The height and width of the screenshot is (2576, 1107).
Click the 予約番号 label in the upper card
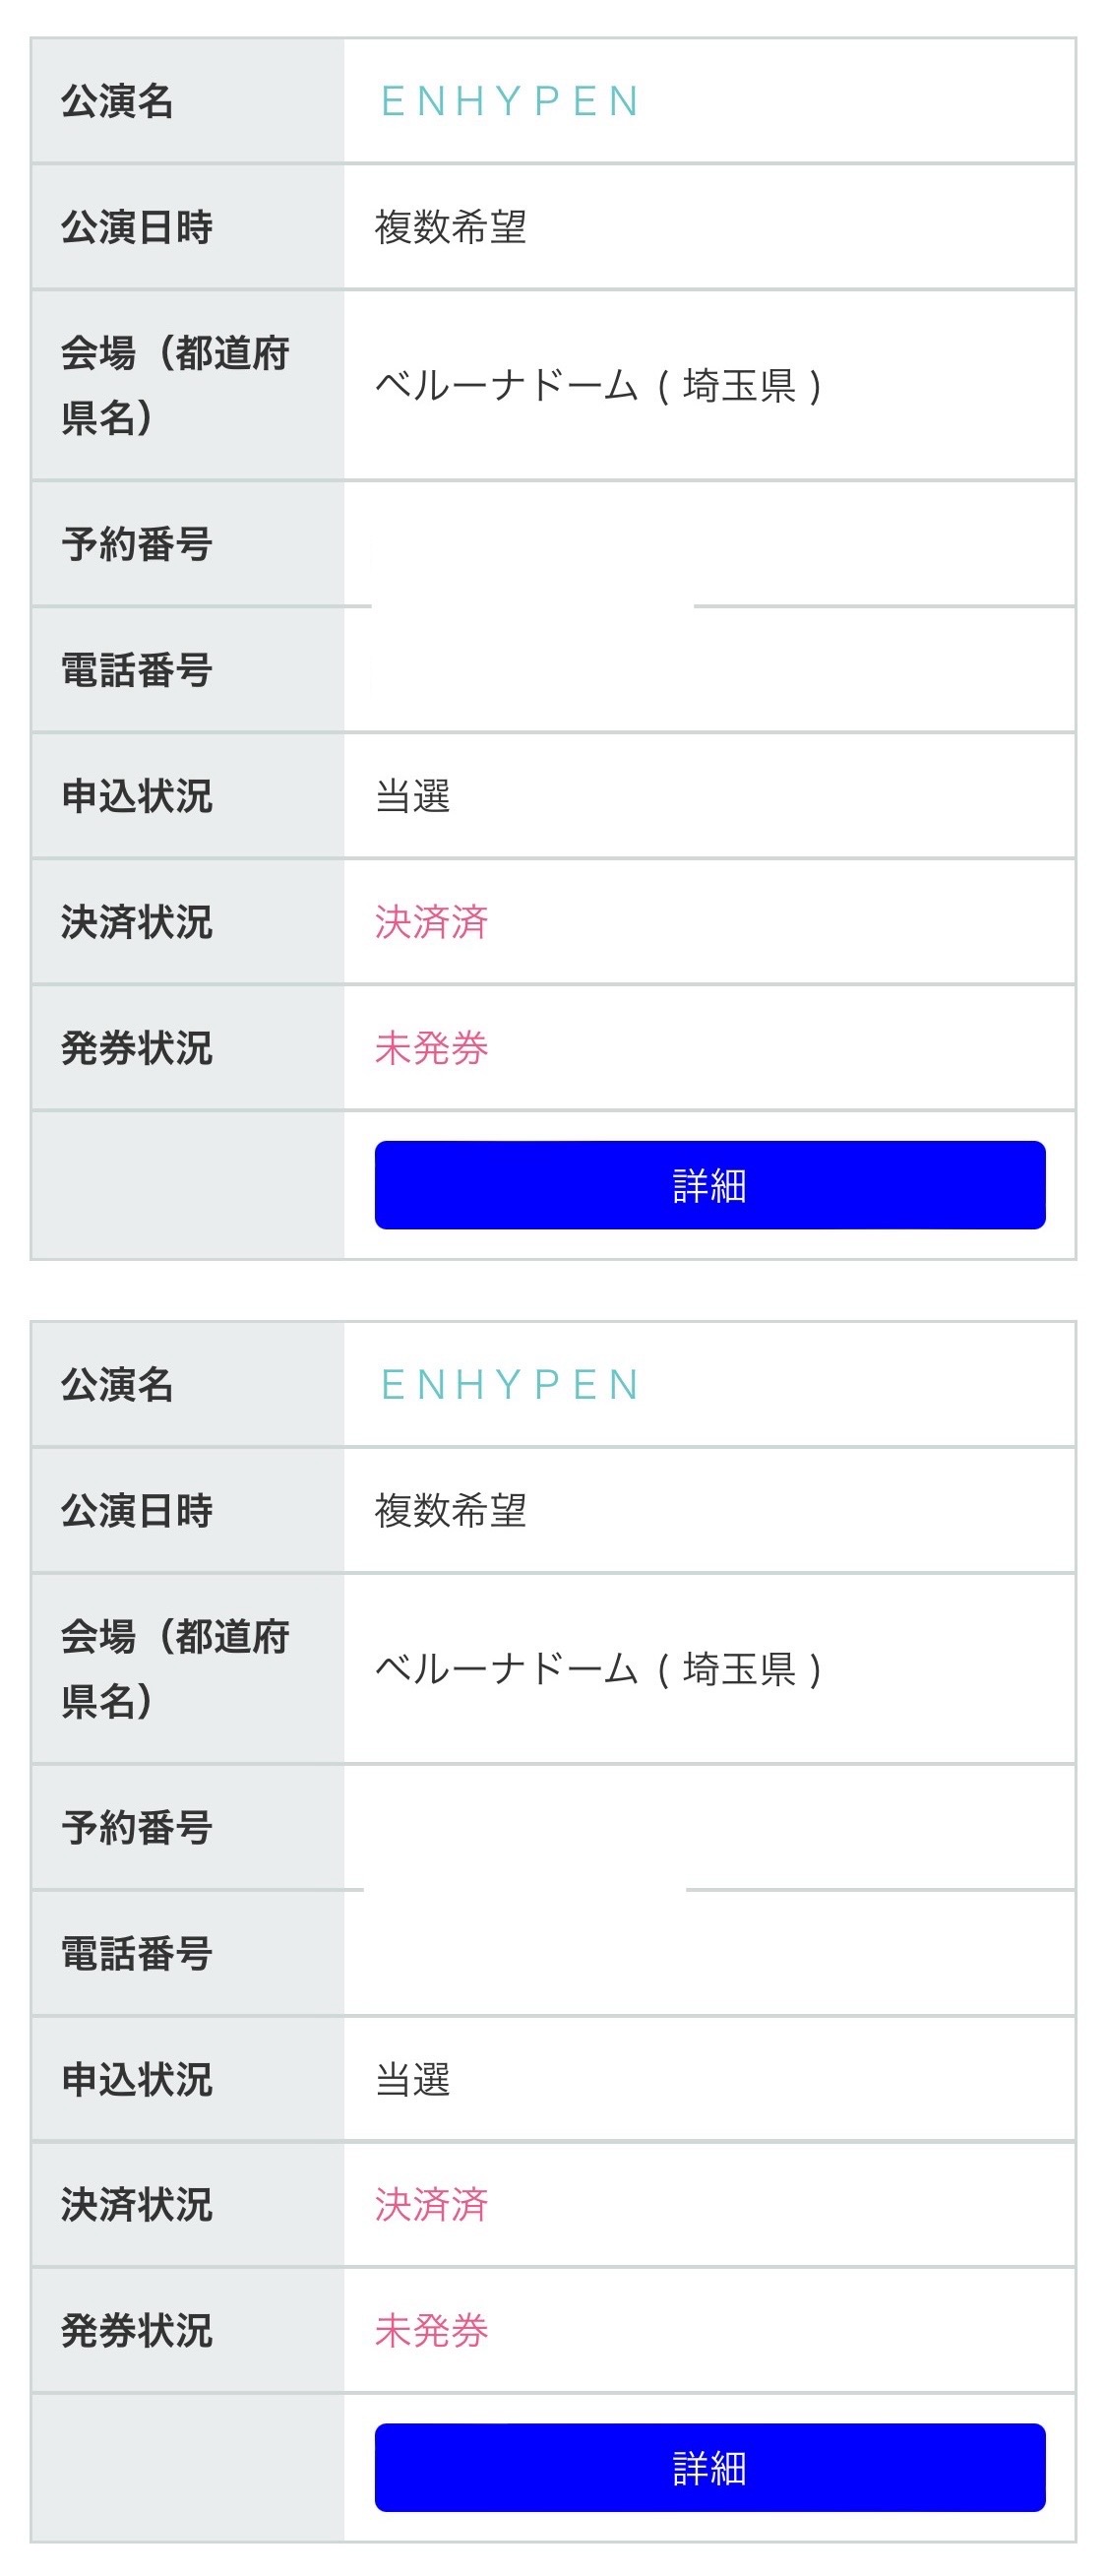pyautogui.click(x=137, y=545)
